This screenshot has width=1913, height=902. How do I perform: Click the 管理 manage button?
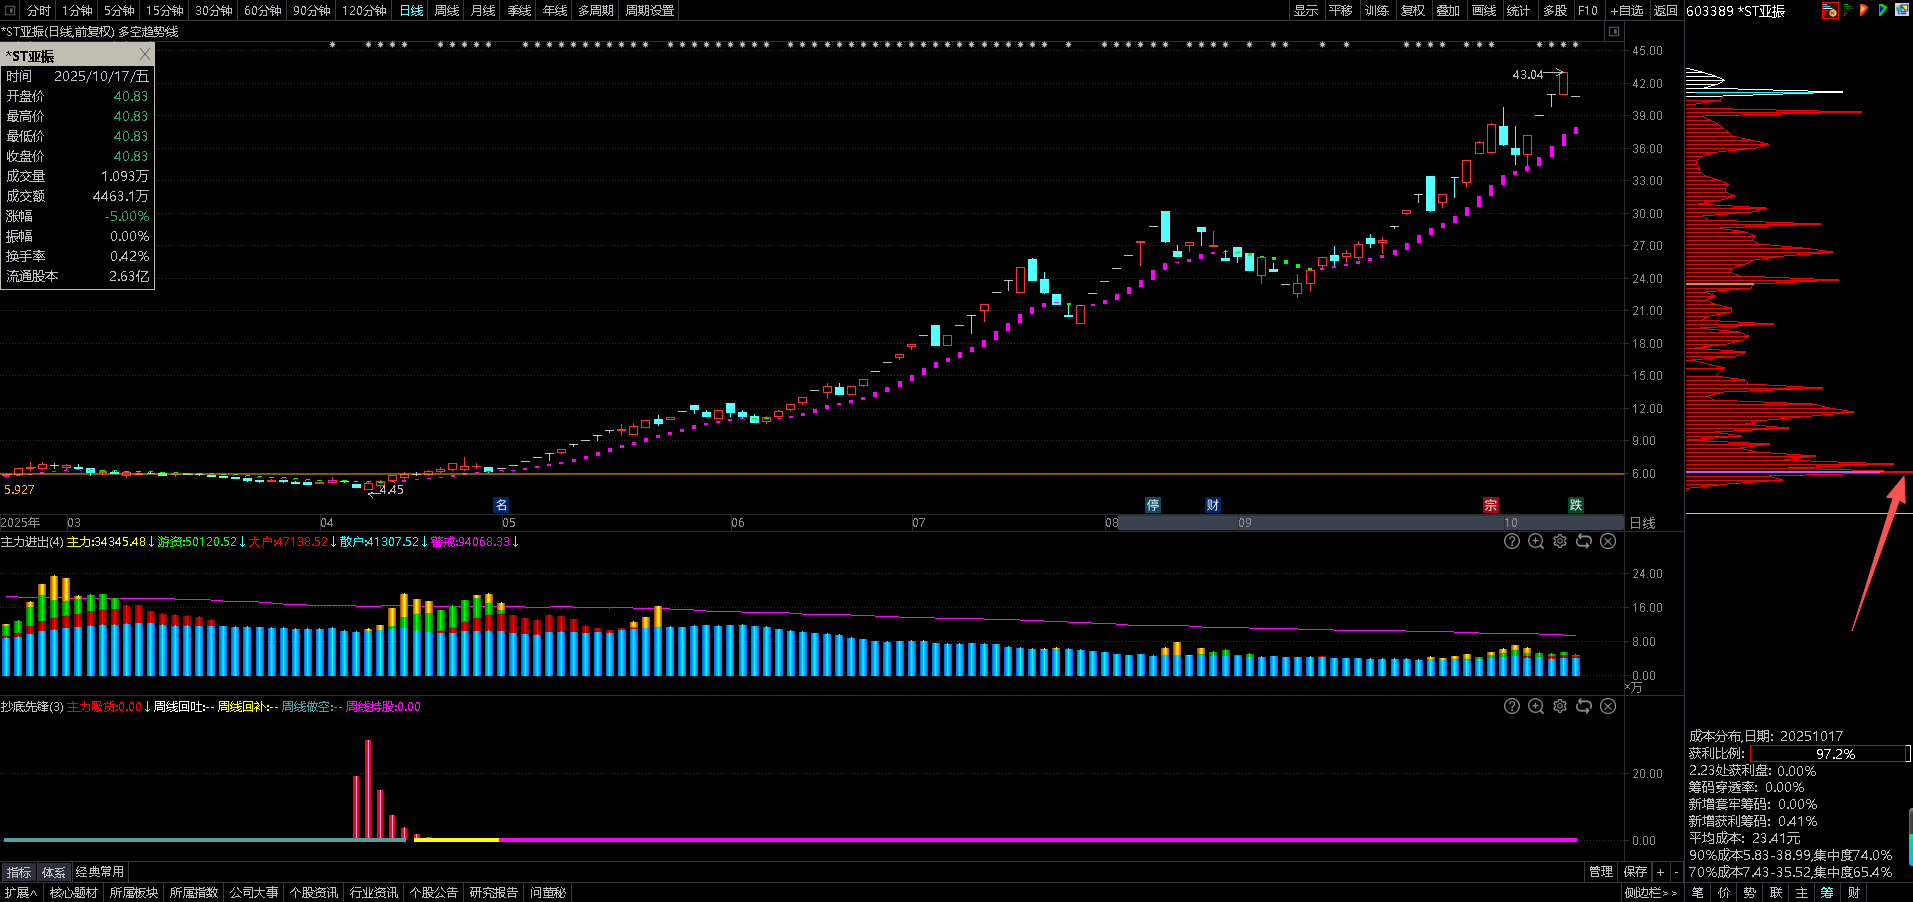[x=1600, y=872]
